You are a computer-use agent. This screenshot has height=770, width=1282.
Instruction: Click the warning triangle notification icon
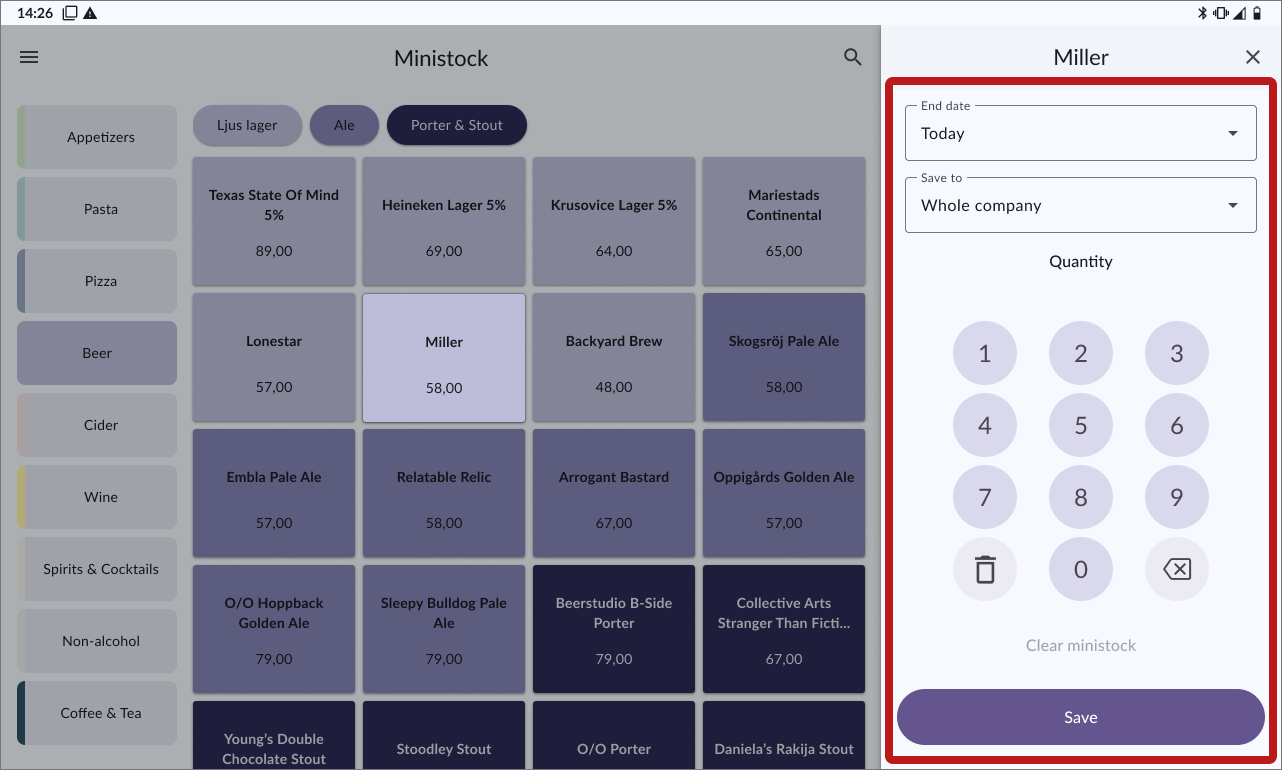90,13
